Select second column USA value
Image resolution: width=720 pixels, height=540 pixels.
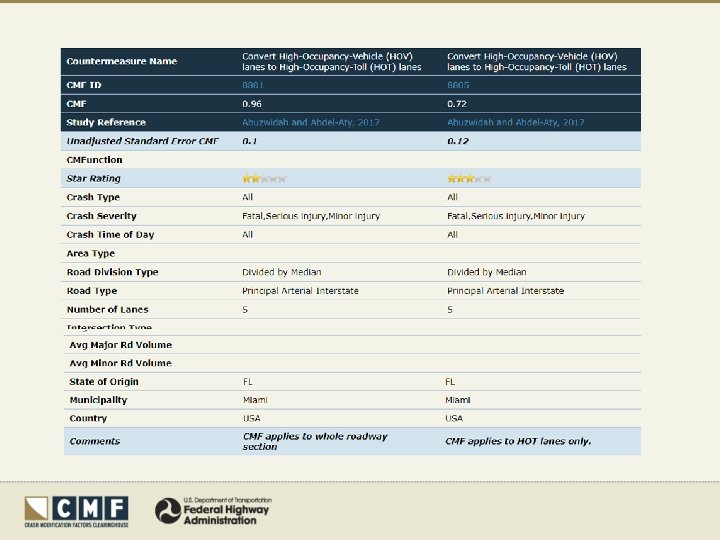[454, 418]
